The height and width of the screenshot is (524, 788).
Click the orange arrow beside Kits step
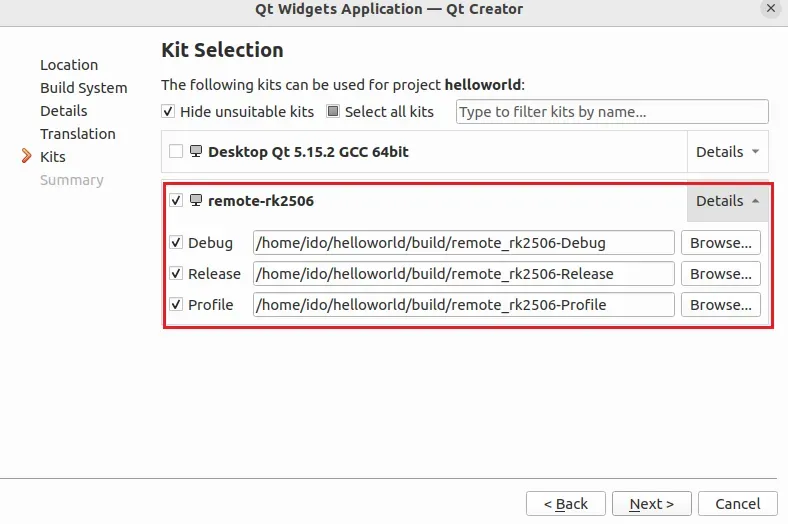pyautogui.click(x=27, y=156)
